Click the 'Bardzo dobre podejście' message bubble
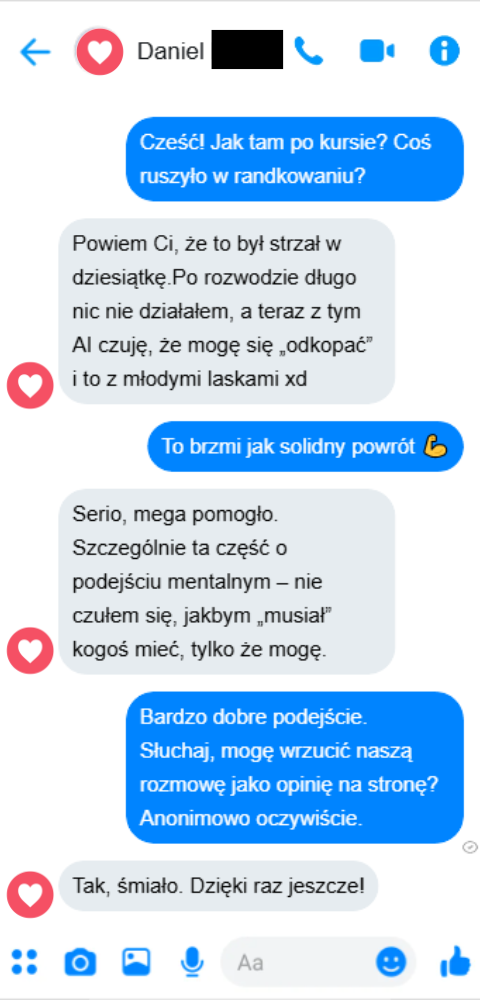Screen dimensions: 480x1000 click(295, 768)
